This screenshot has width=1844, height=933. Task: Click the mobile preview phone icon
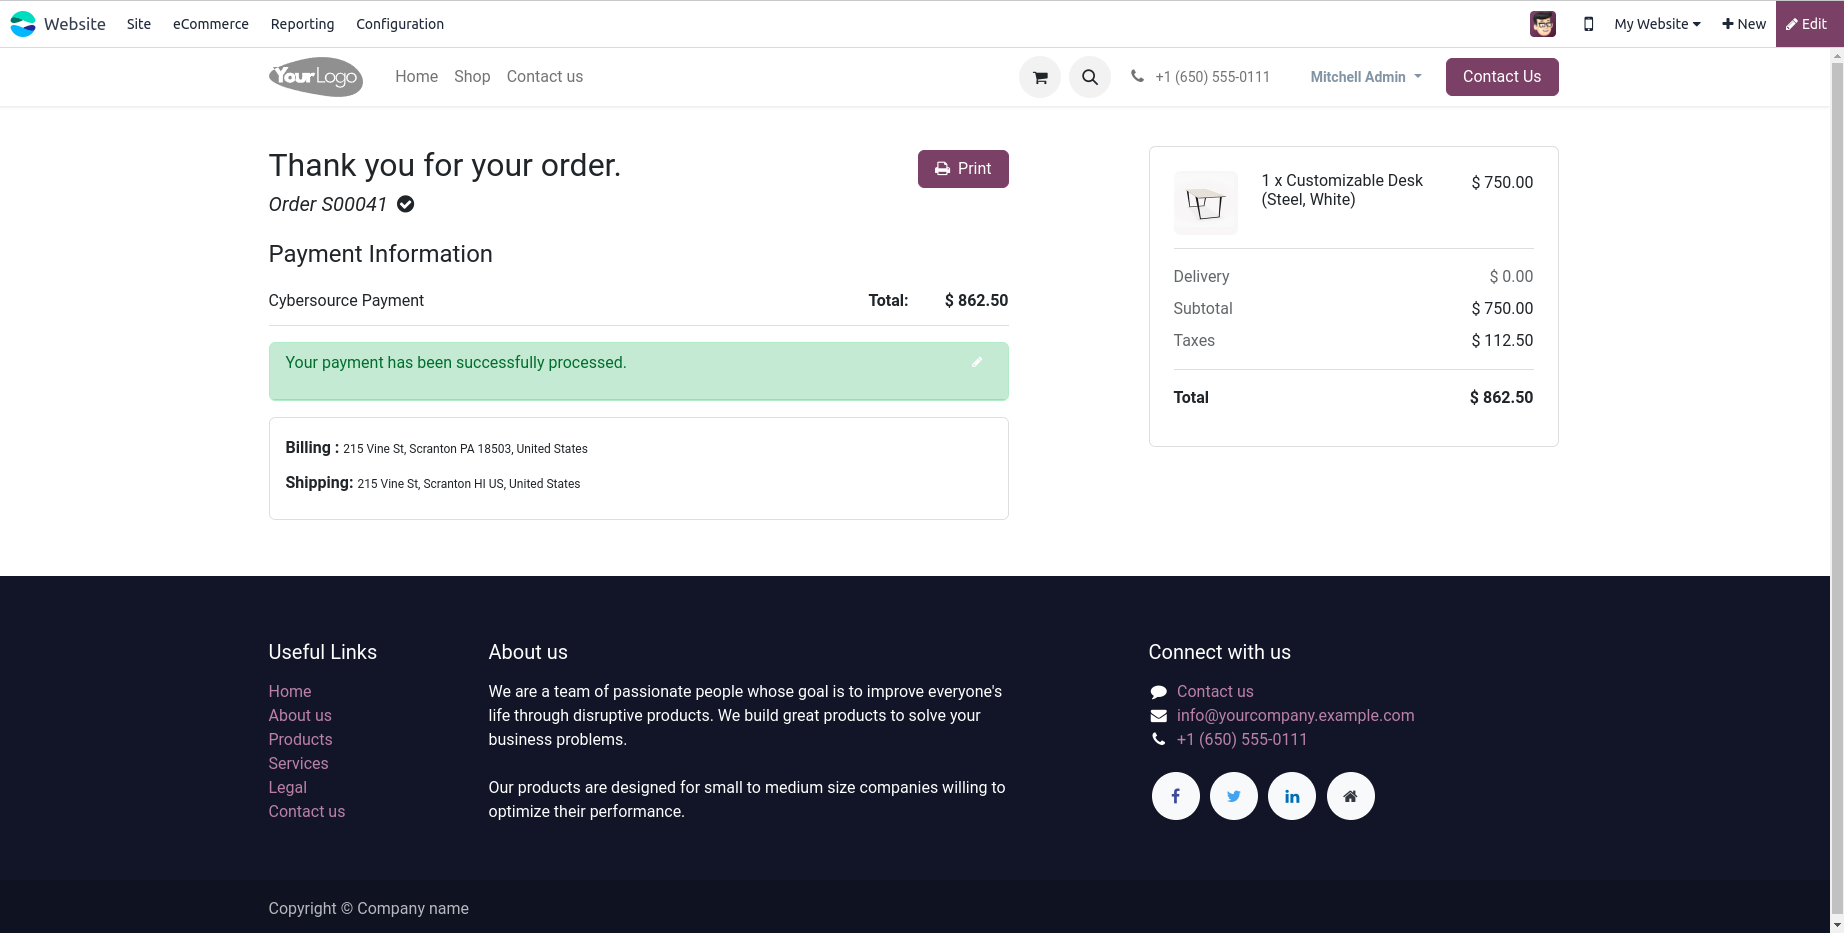point(1588,24)
